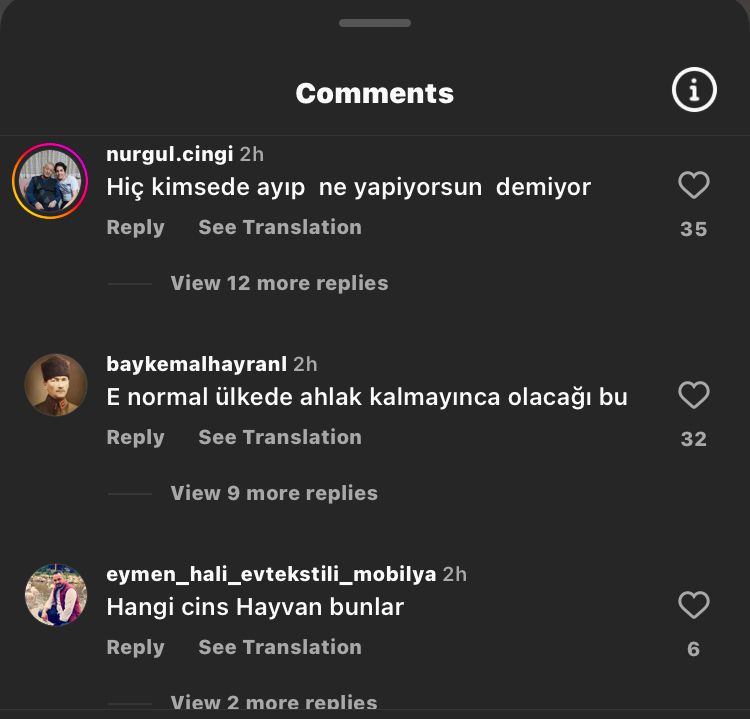Open nurgul.cingi's profile picture story
Screen dimensions: 750x719
coord(50,181)
